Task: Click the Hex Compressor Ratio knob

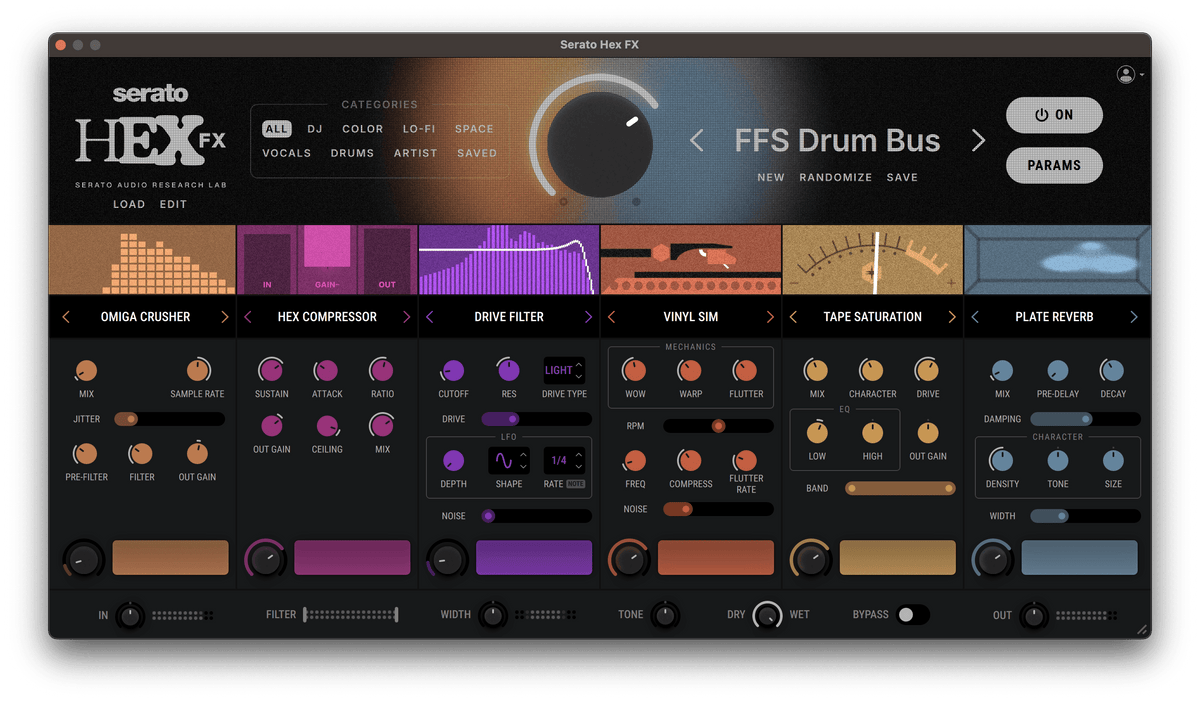Action: [x=382, y=371]
